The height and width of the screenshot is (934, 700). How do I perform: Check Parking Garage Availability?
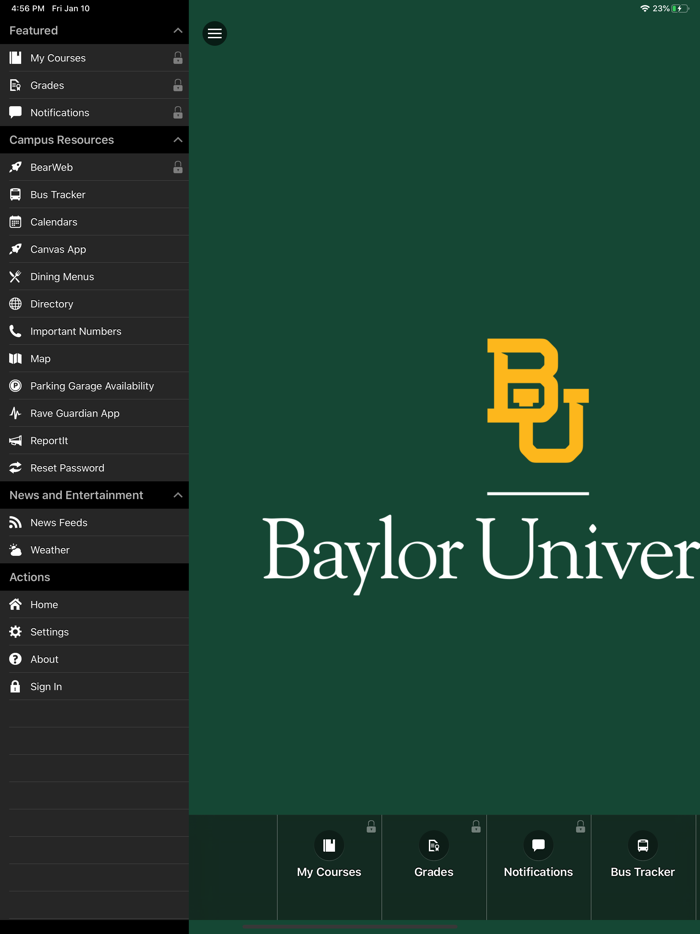(x=94, y=386)
